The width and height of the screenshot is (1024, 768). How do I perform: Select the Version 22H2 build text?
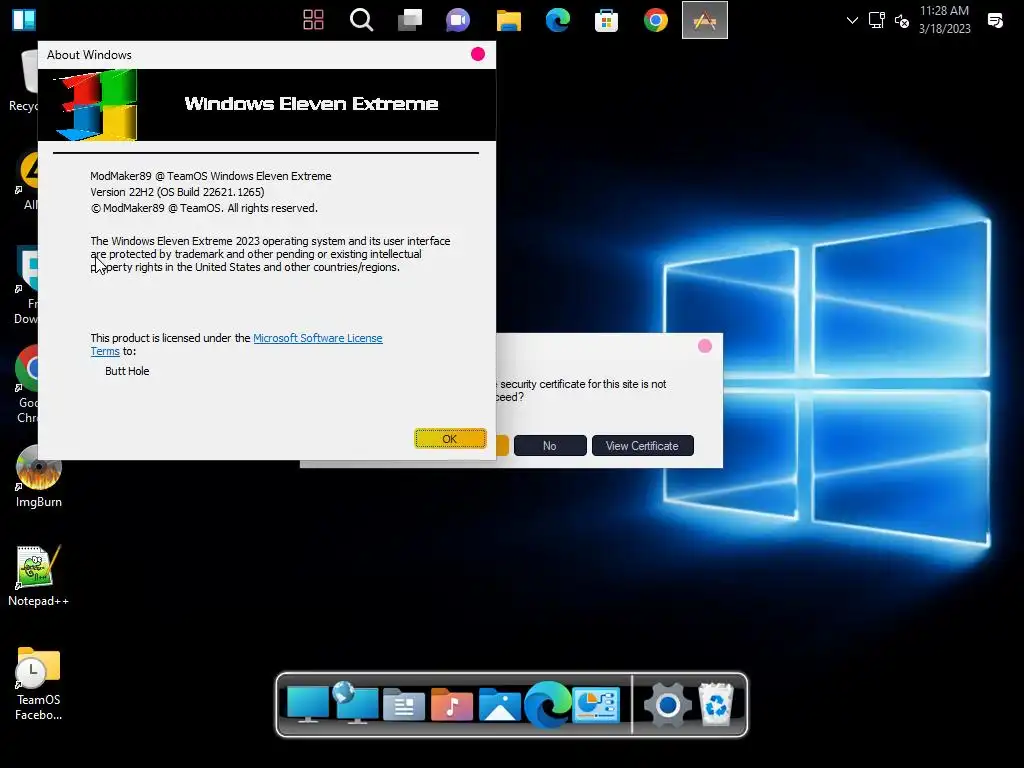pos(177,192)
